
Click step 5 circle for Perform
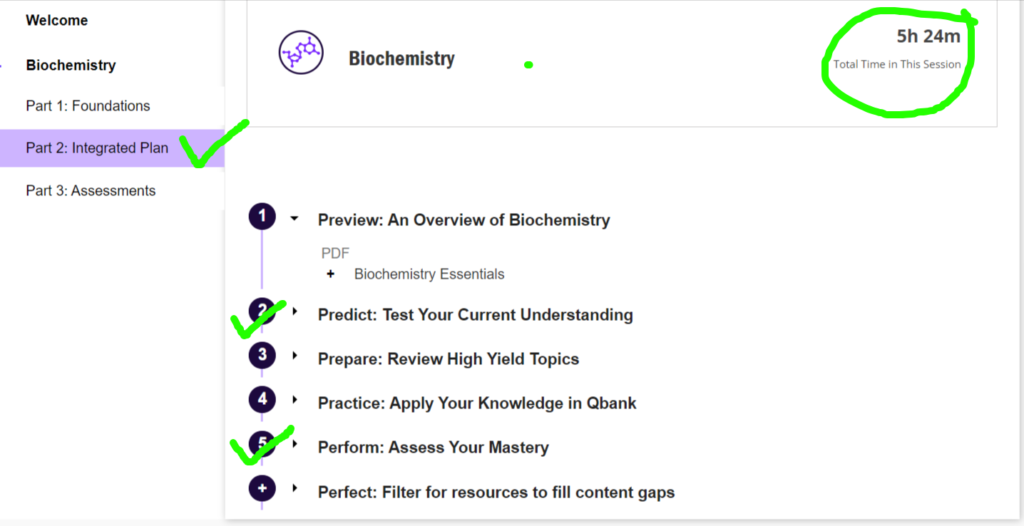262,445
